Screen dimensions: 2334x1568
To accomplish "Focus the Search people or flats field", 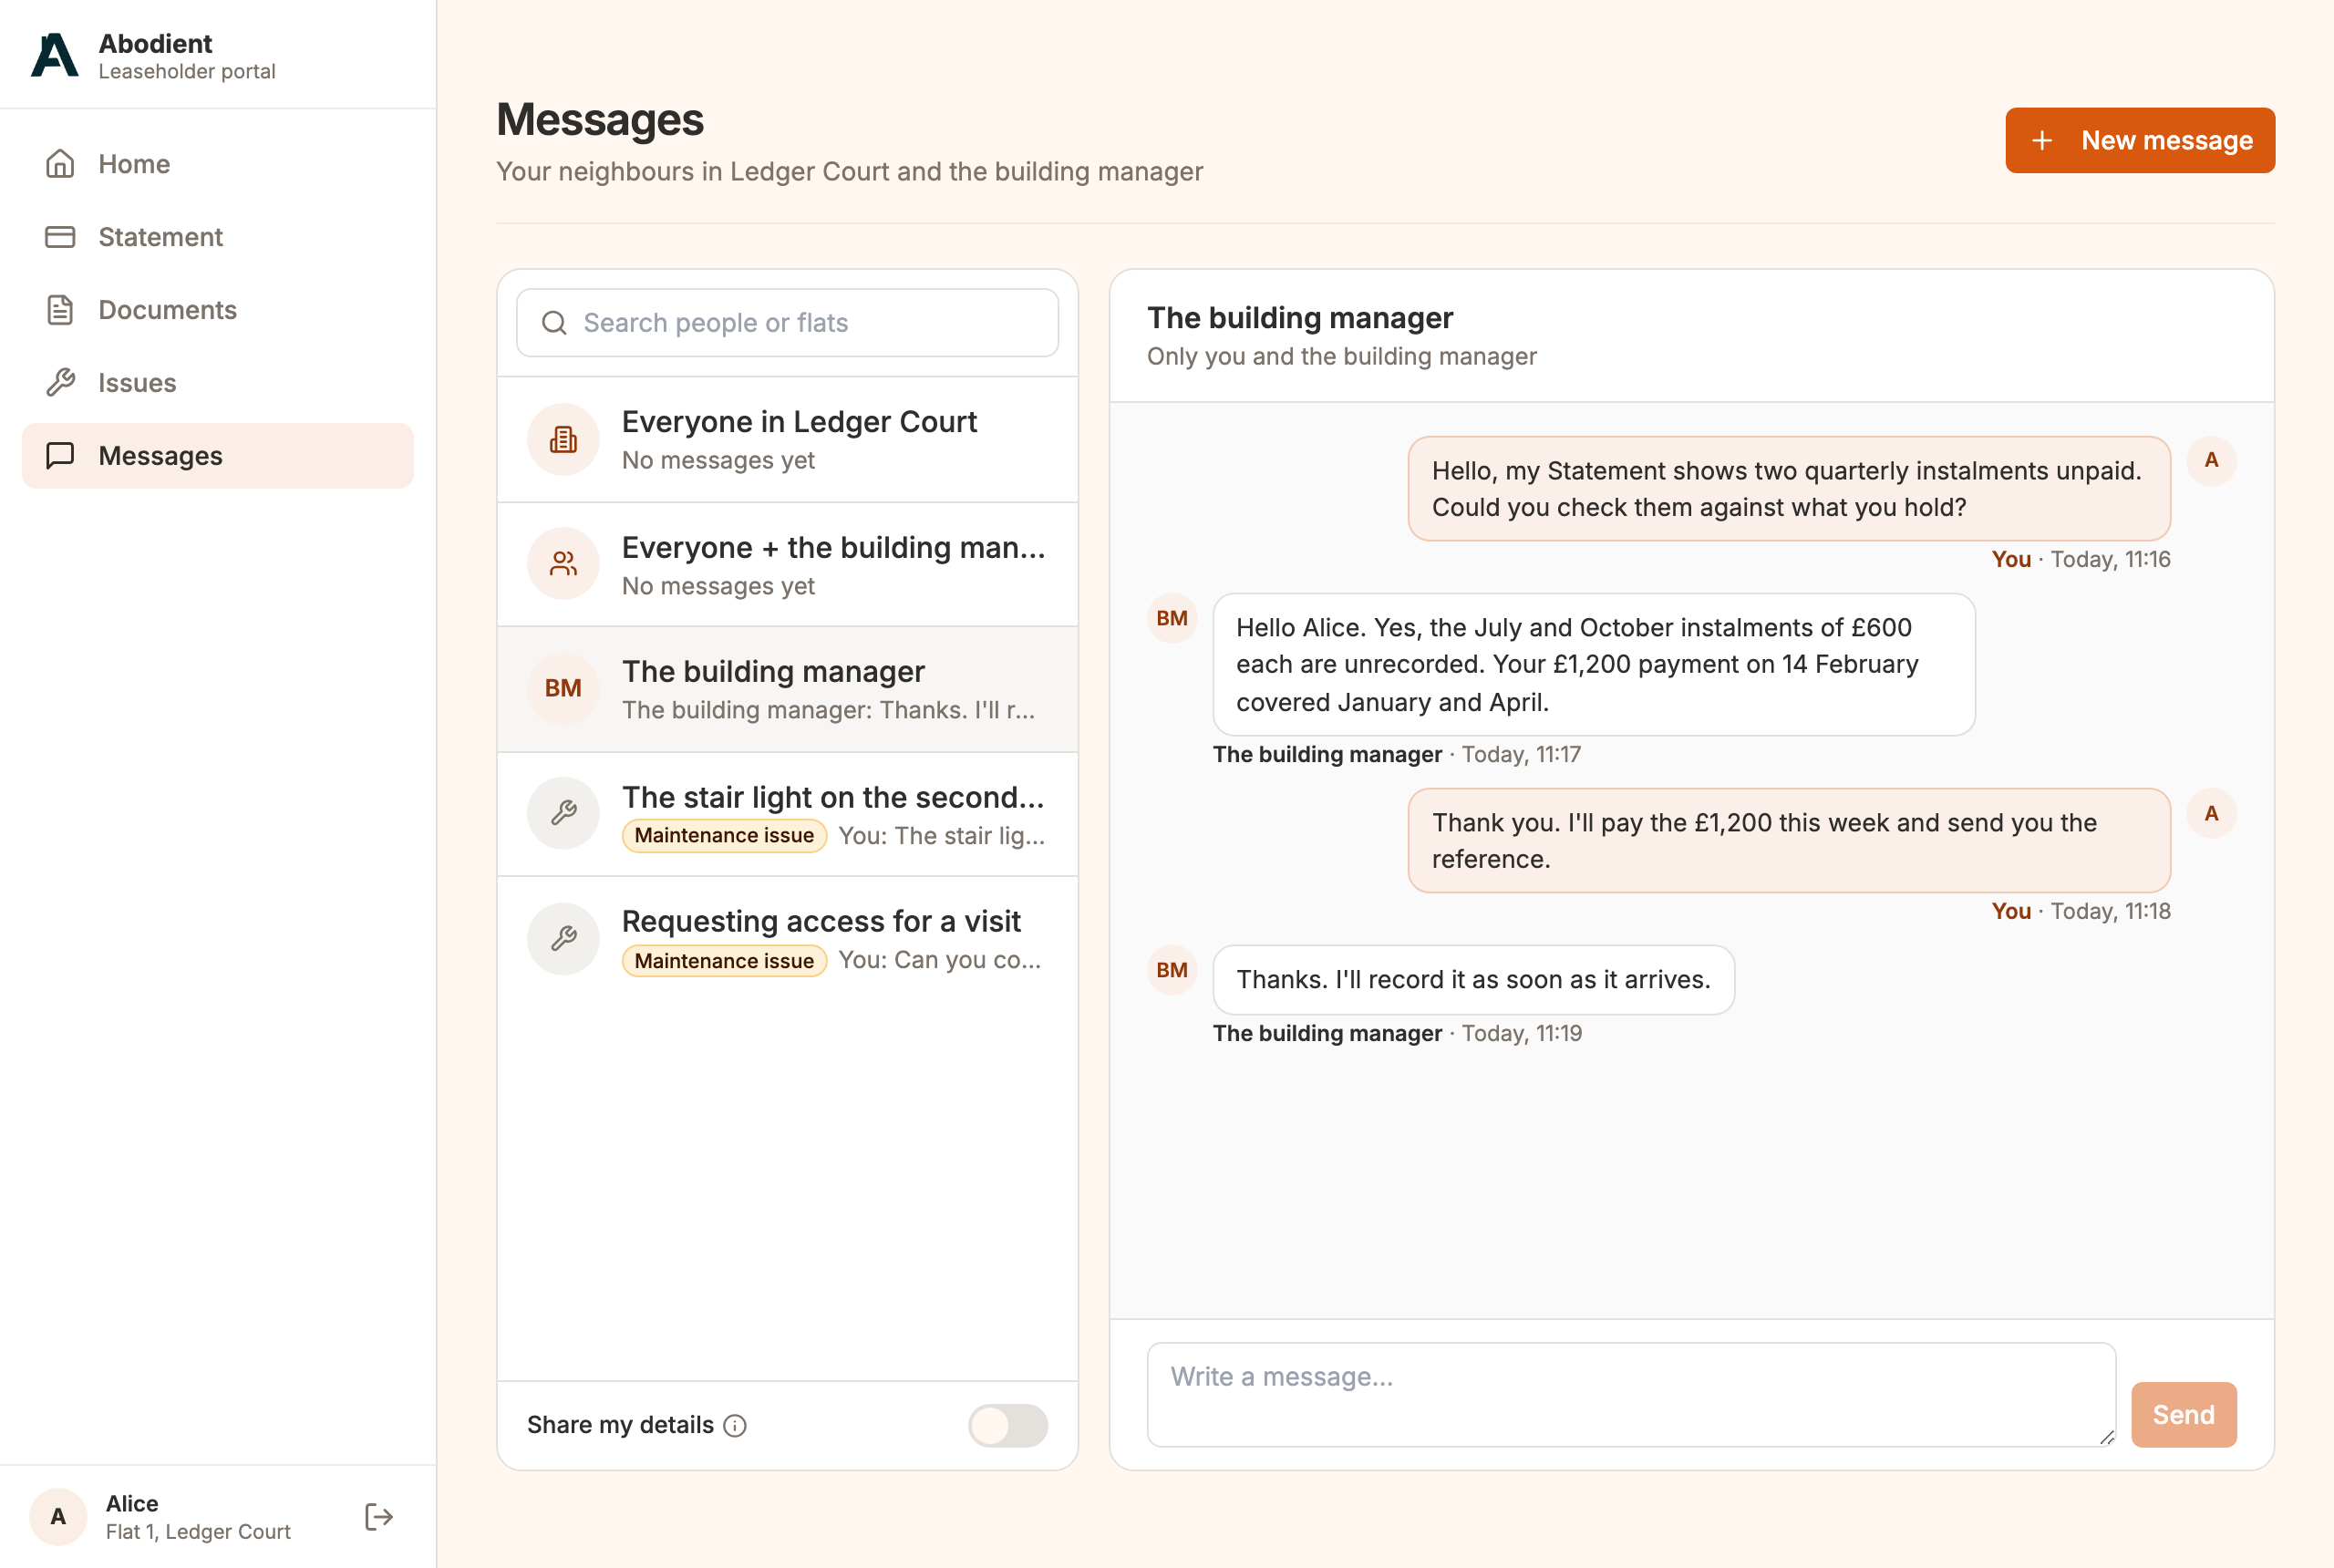I will (788, 322).
